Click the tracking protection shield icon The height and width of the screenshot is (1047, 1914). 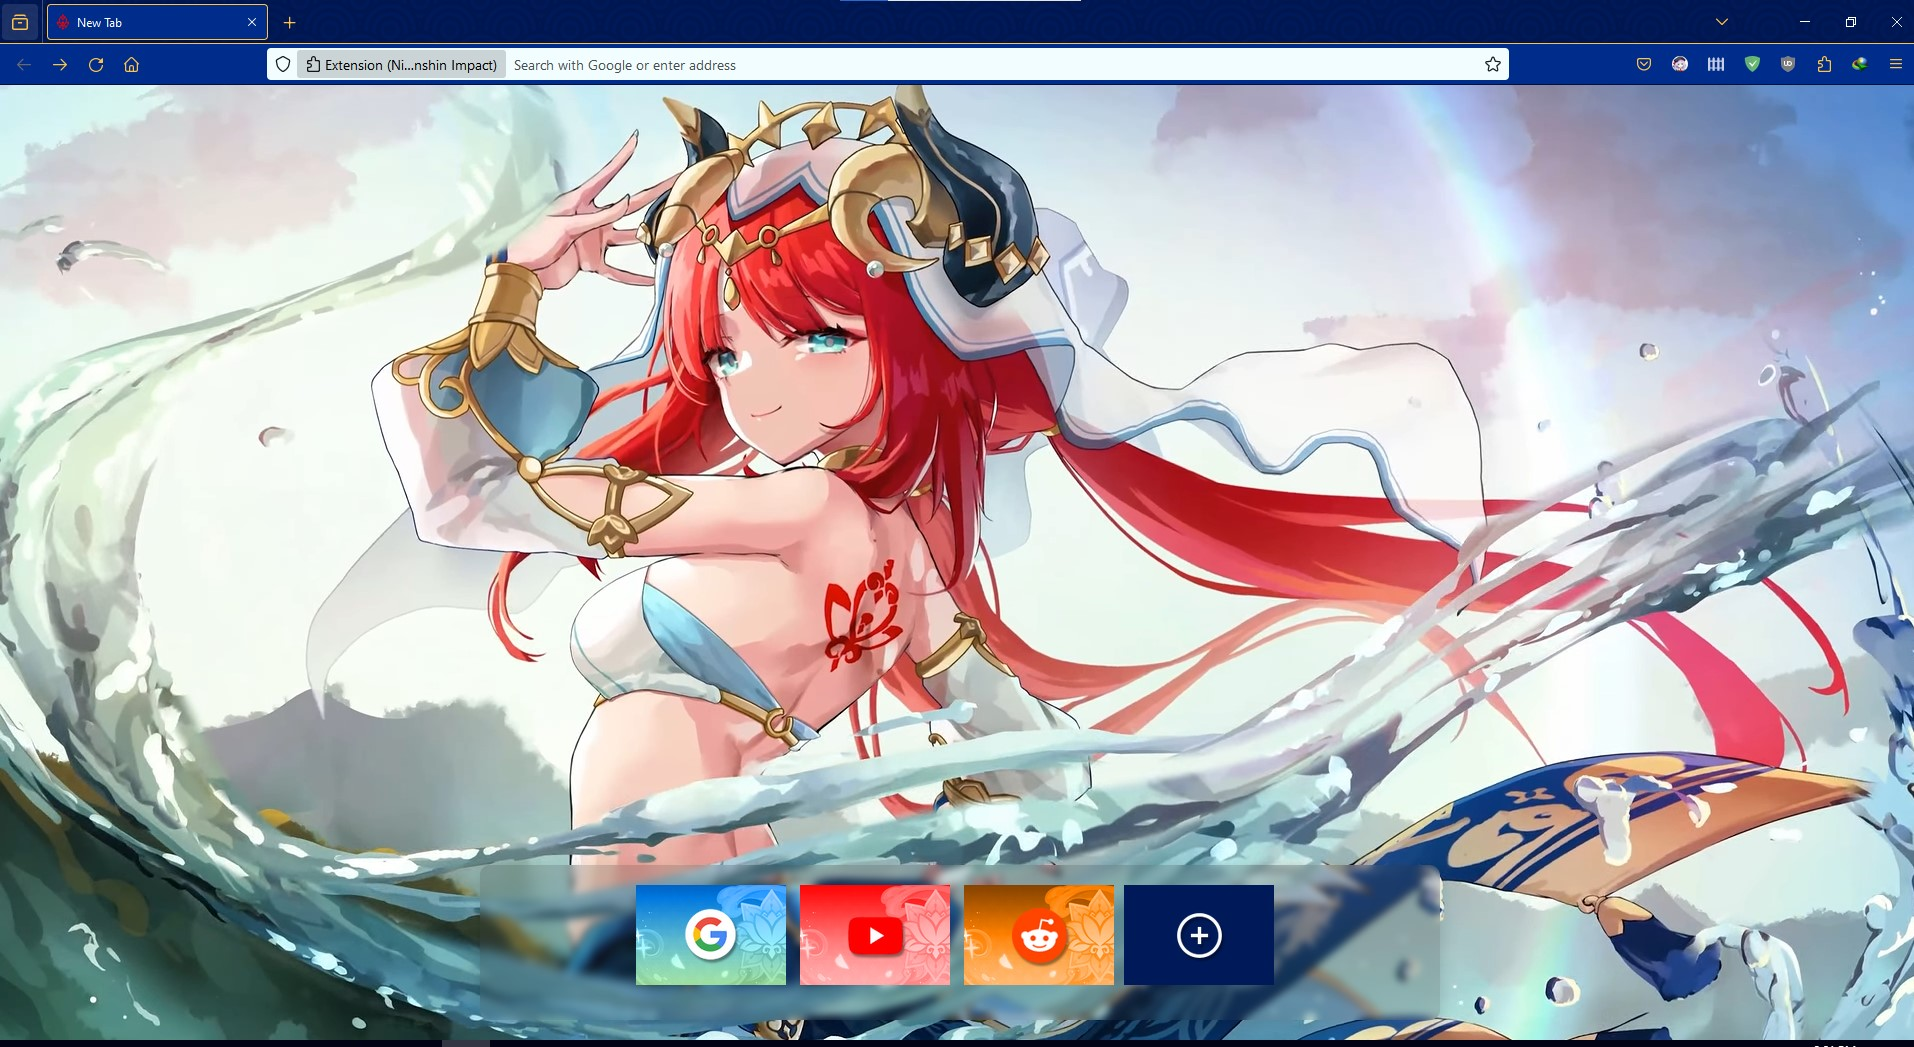[x=283, y=65]
